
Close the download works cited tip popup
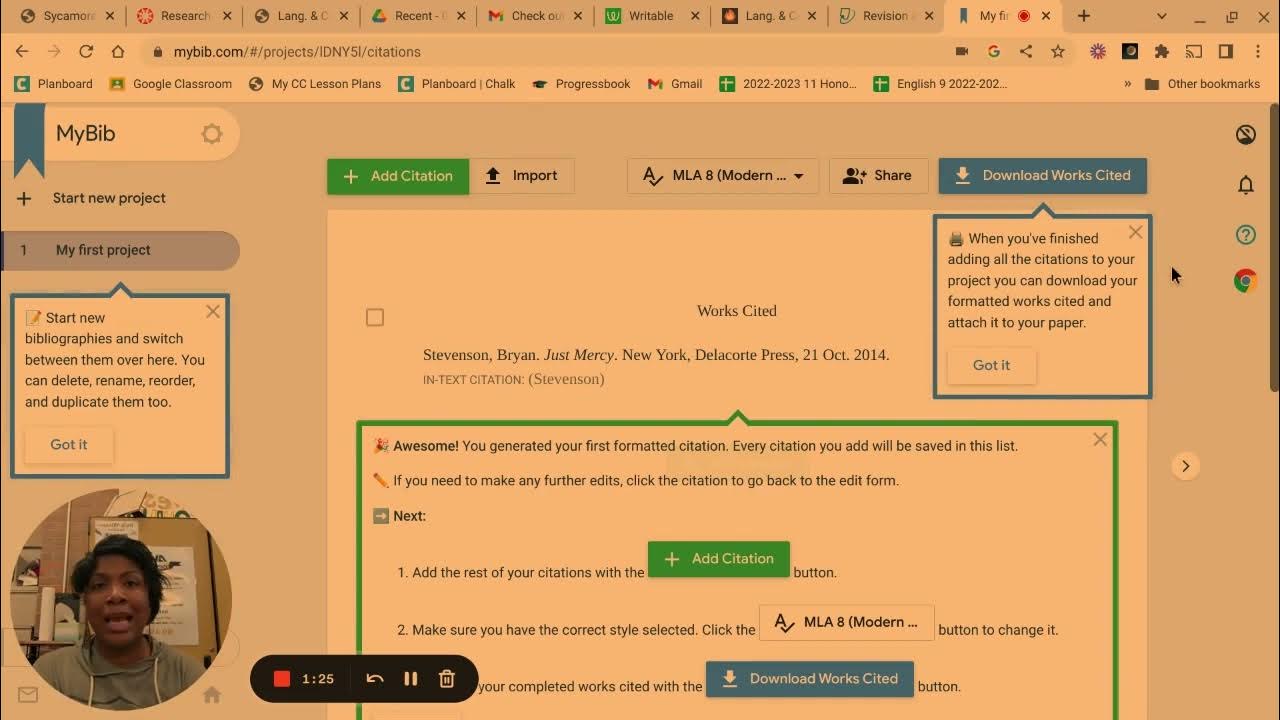tap(1135, 232)
